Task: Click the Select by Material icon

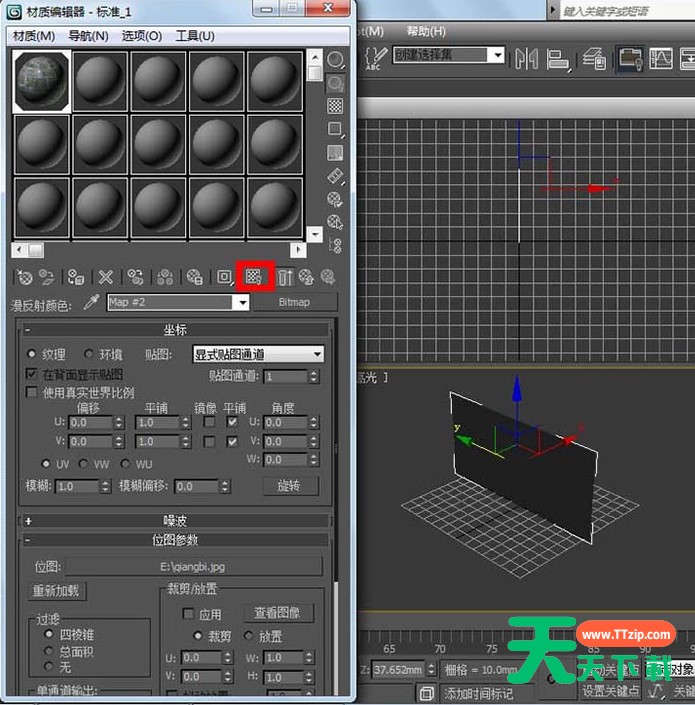Action: point(335,222)
